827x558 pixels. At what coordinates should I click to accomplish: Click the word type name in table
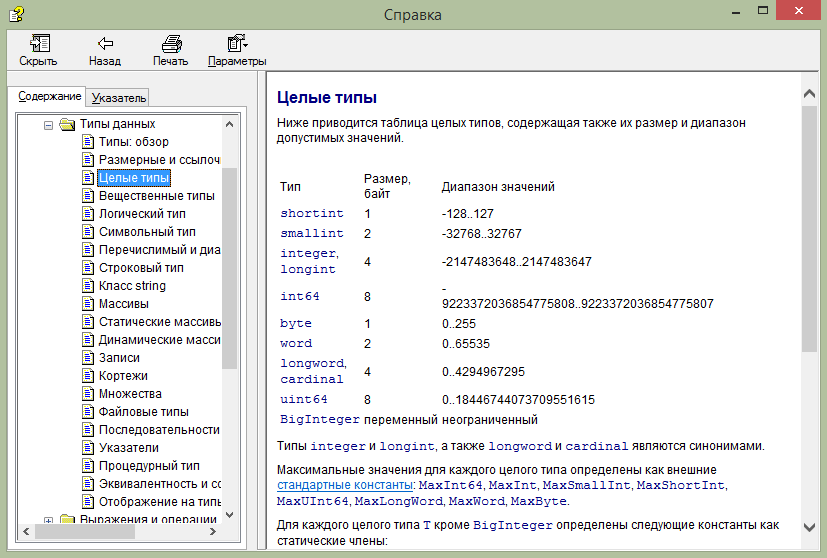[x=296, y=343]
